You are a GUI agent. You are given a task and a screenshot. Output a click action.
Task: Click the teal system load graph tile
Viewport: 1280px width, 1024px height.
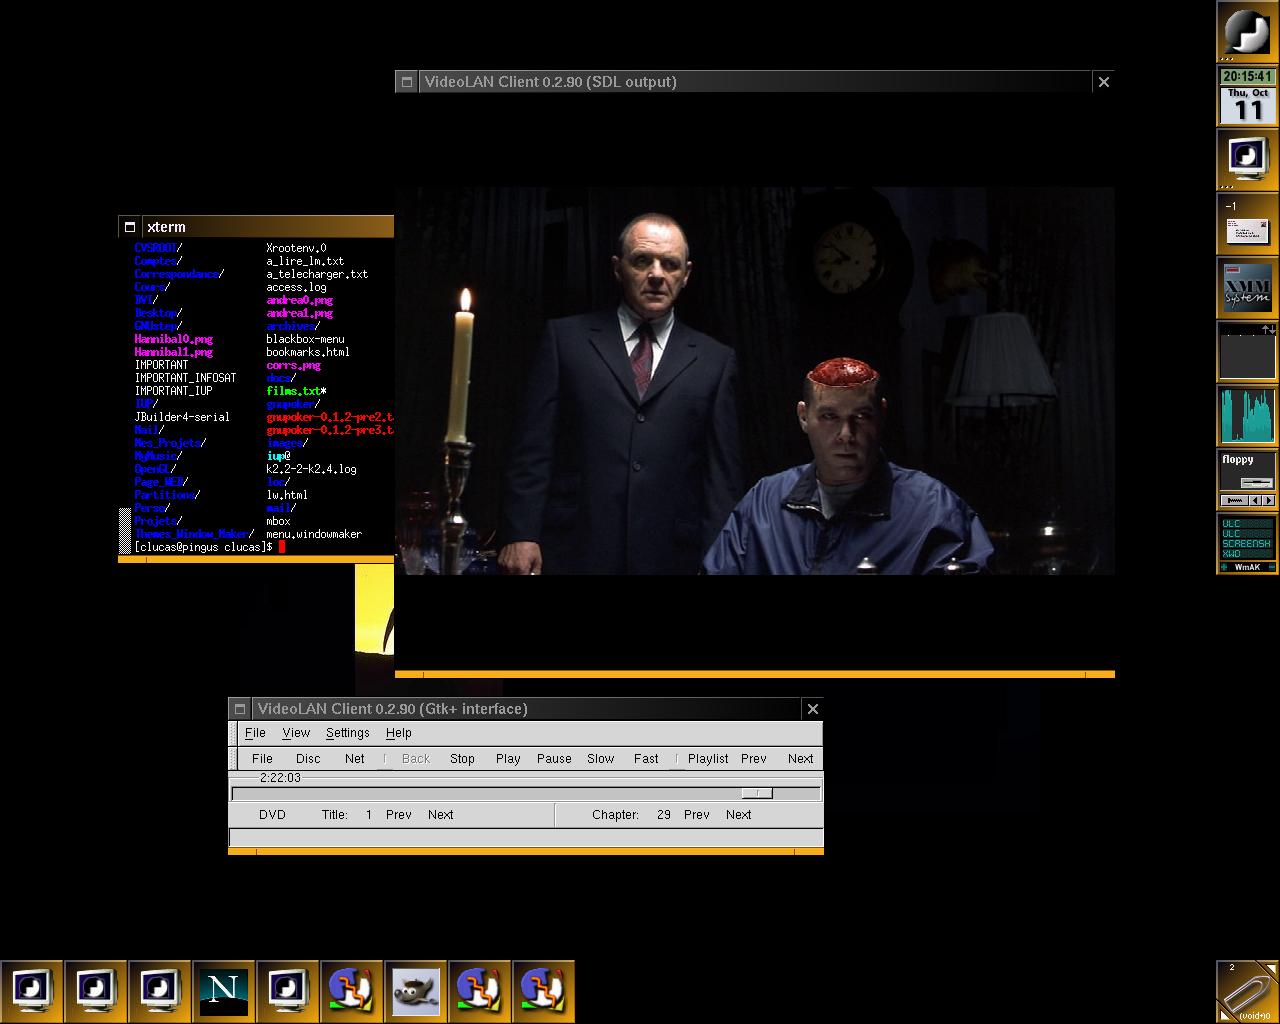(1247, 415)
